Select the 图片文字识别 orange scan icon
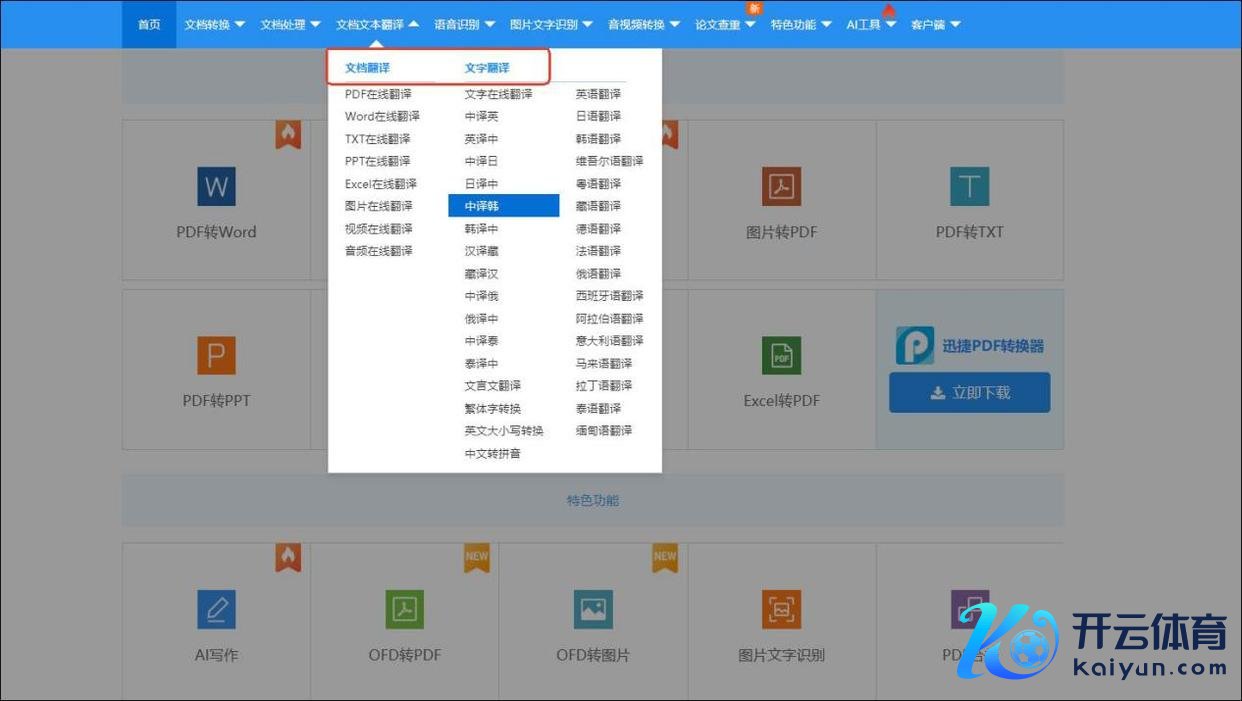 click(781, 609)
